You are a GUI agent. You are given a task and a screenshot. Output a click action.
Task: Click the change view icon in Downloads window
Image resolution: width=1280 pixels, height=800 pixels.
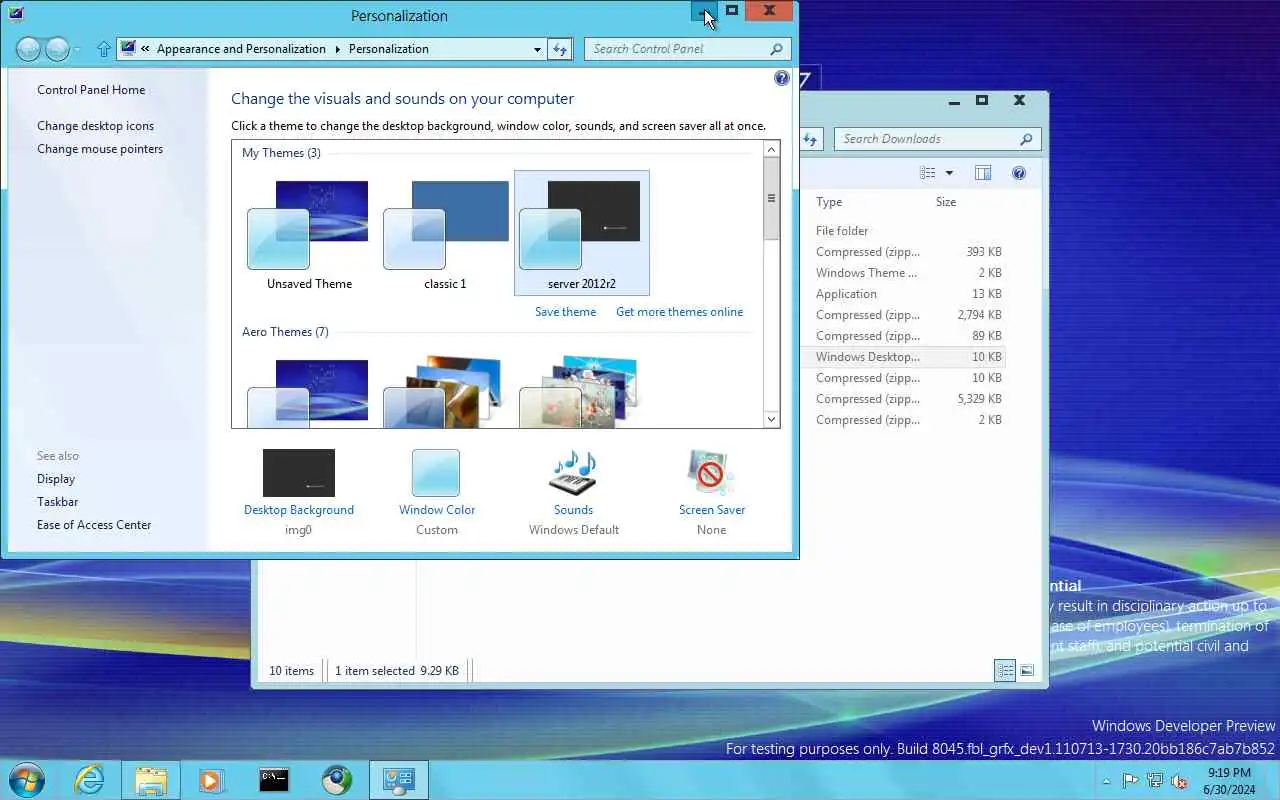(928, 173)
